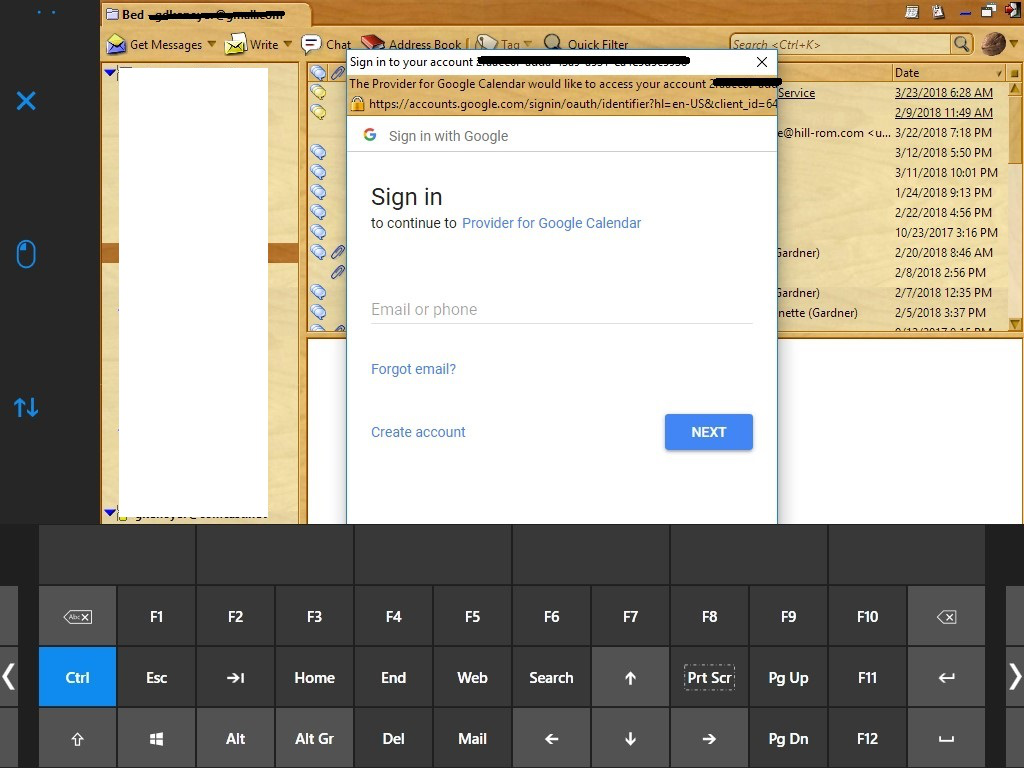This screenshot has width=1024, height=768.
Task: Open the Get Messages dropdown arrow
Action: tap(212, 44)
